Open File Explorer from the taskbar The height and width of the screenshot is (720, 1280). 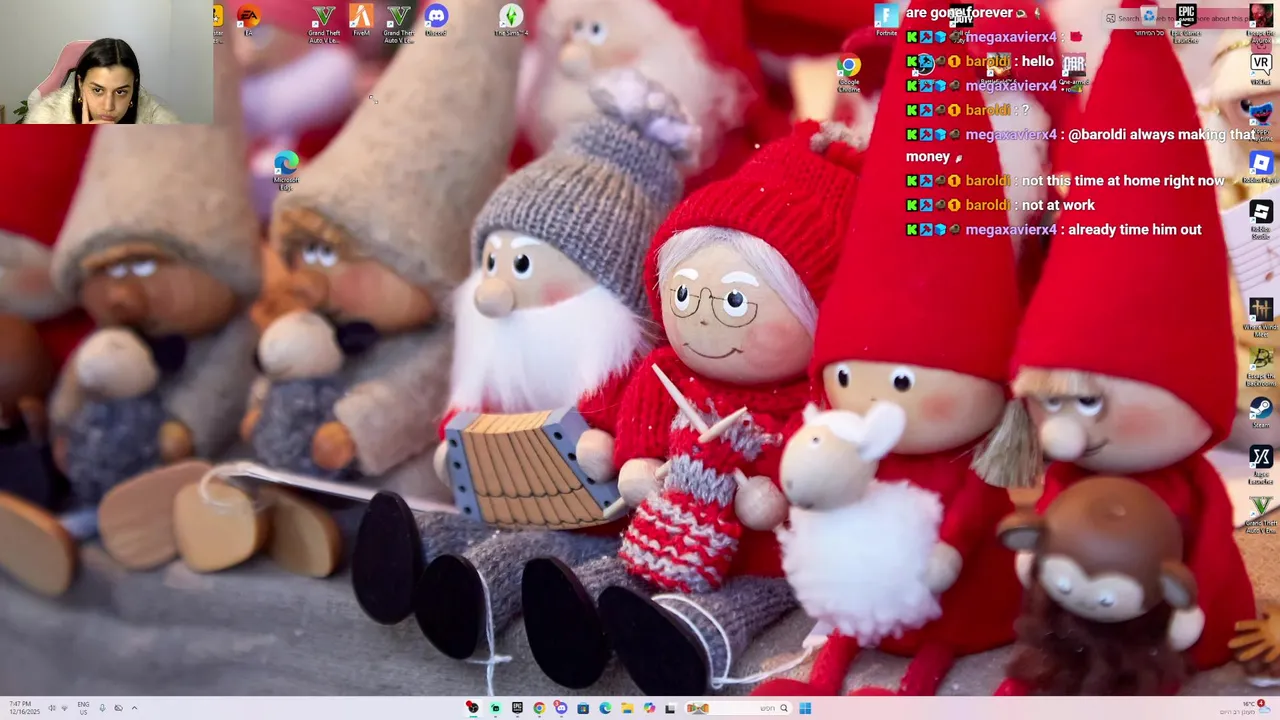627,708
